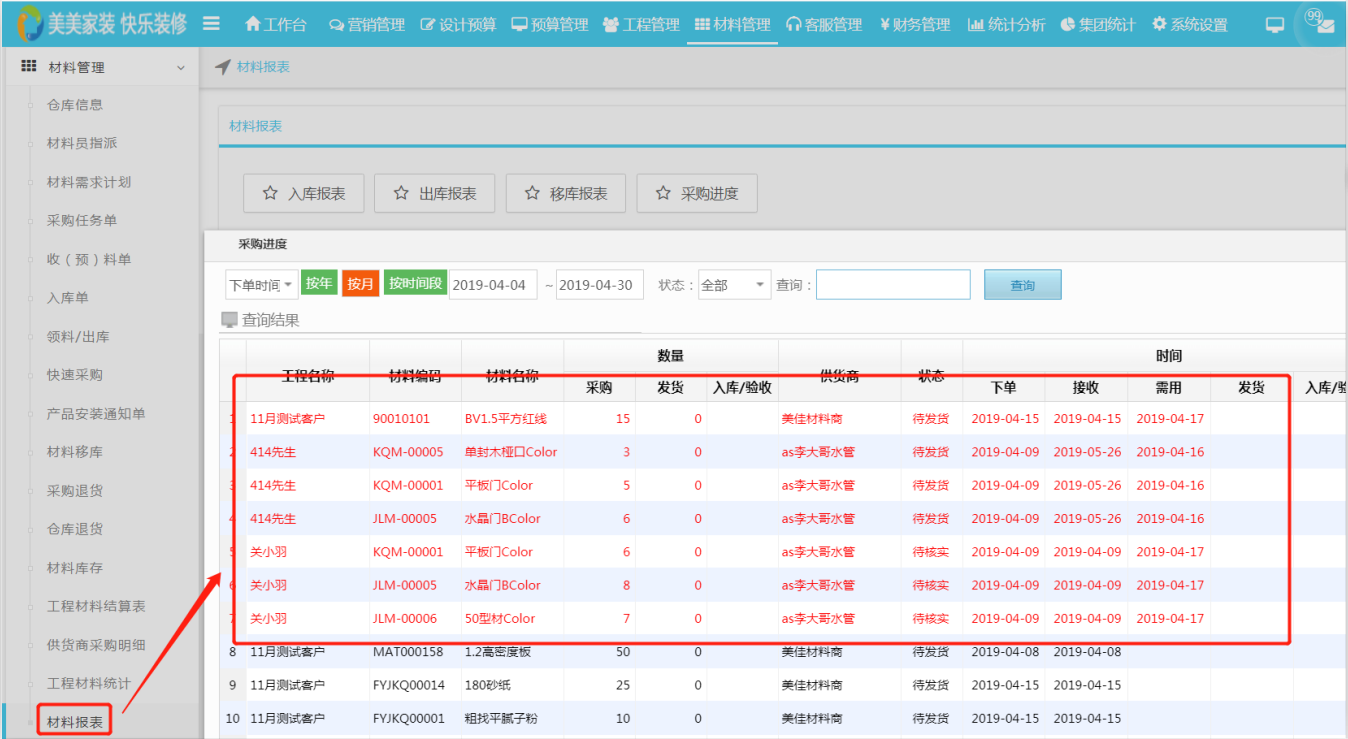Viewport: 1348px width, 739px height.
Task: Click the start date field 2019-04-04
Action: (x=493, y=285)
